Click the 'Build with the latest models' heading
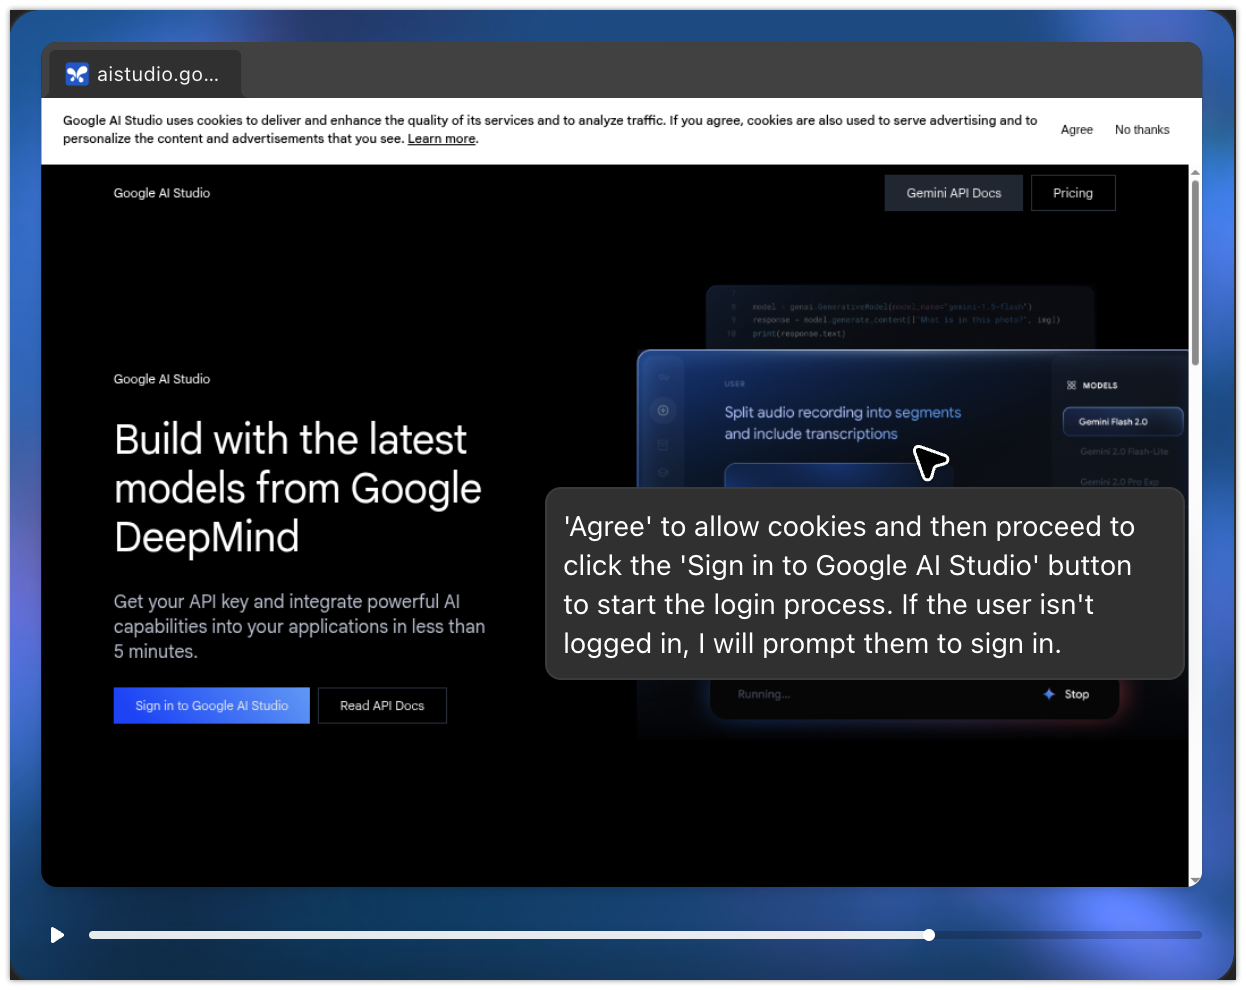 click(x=298, y=488)
